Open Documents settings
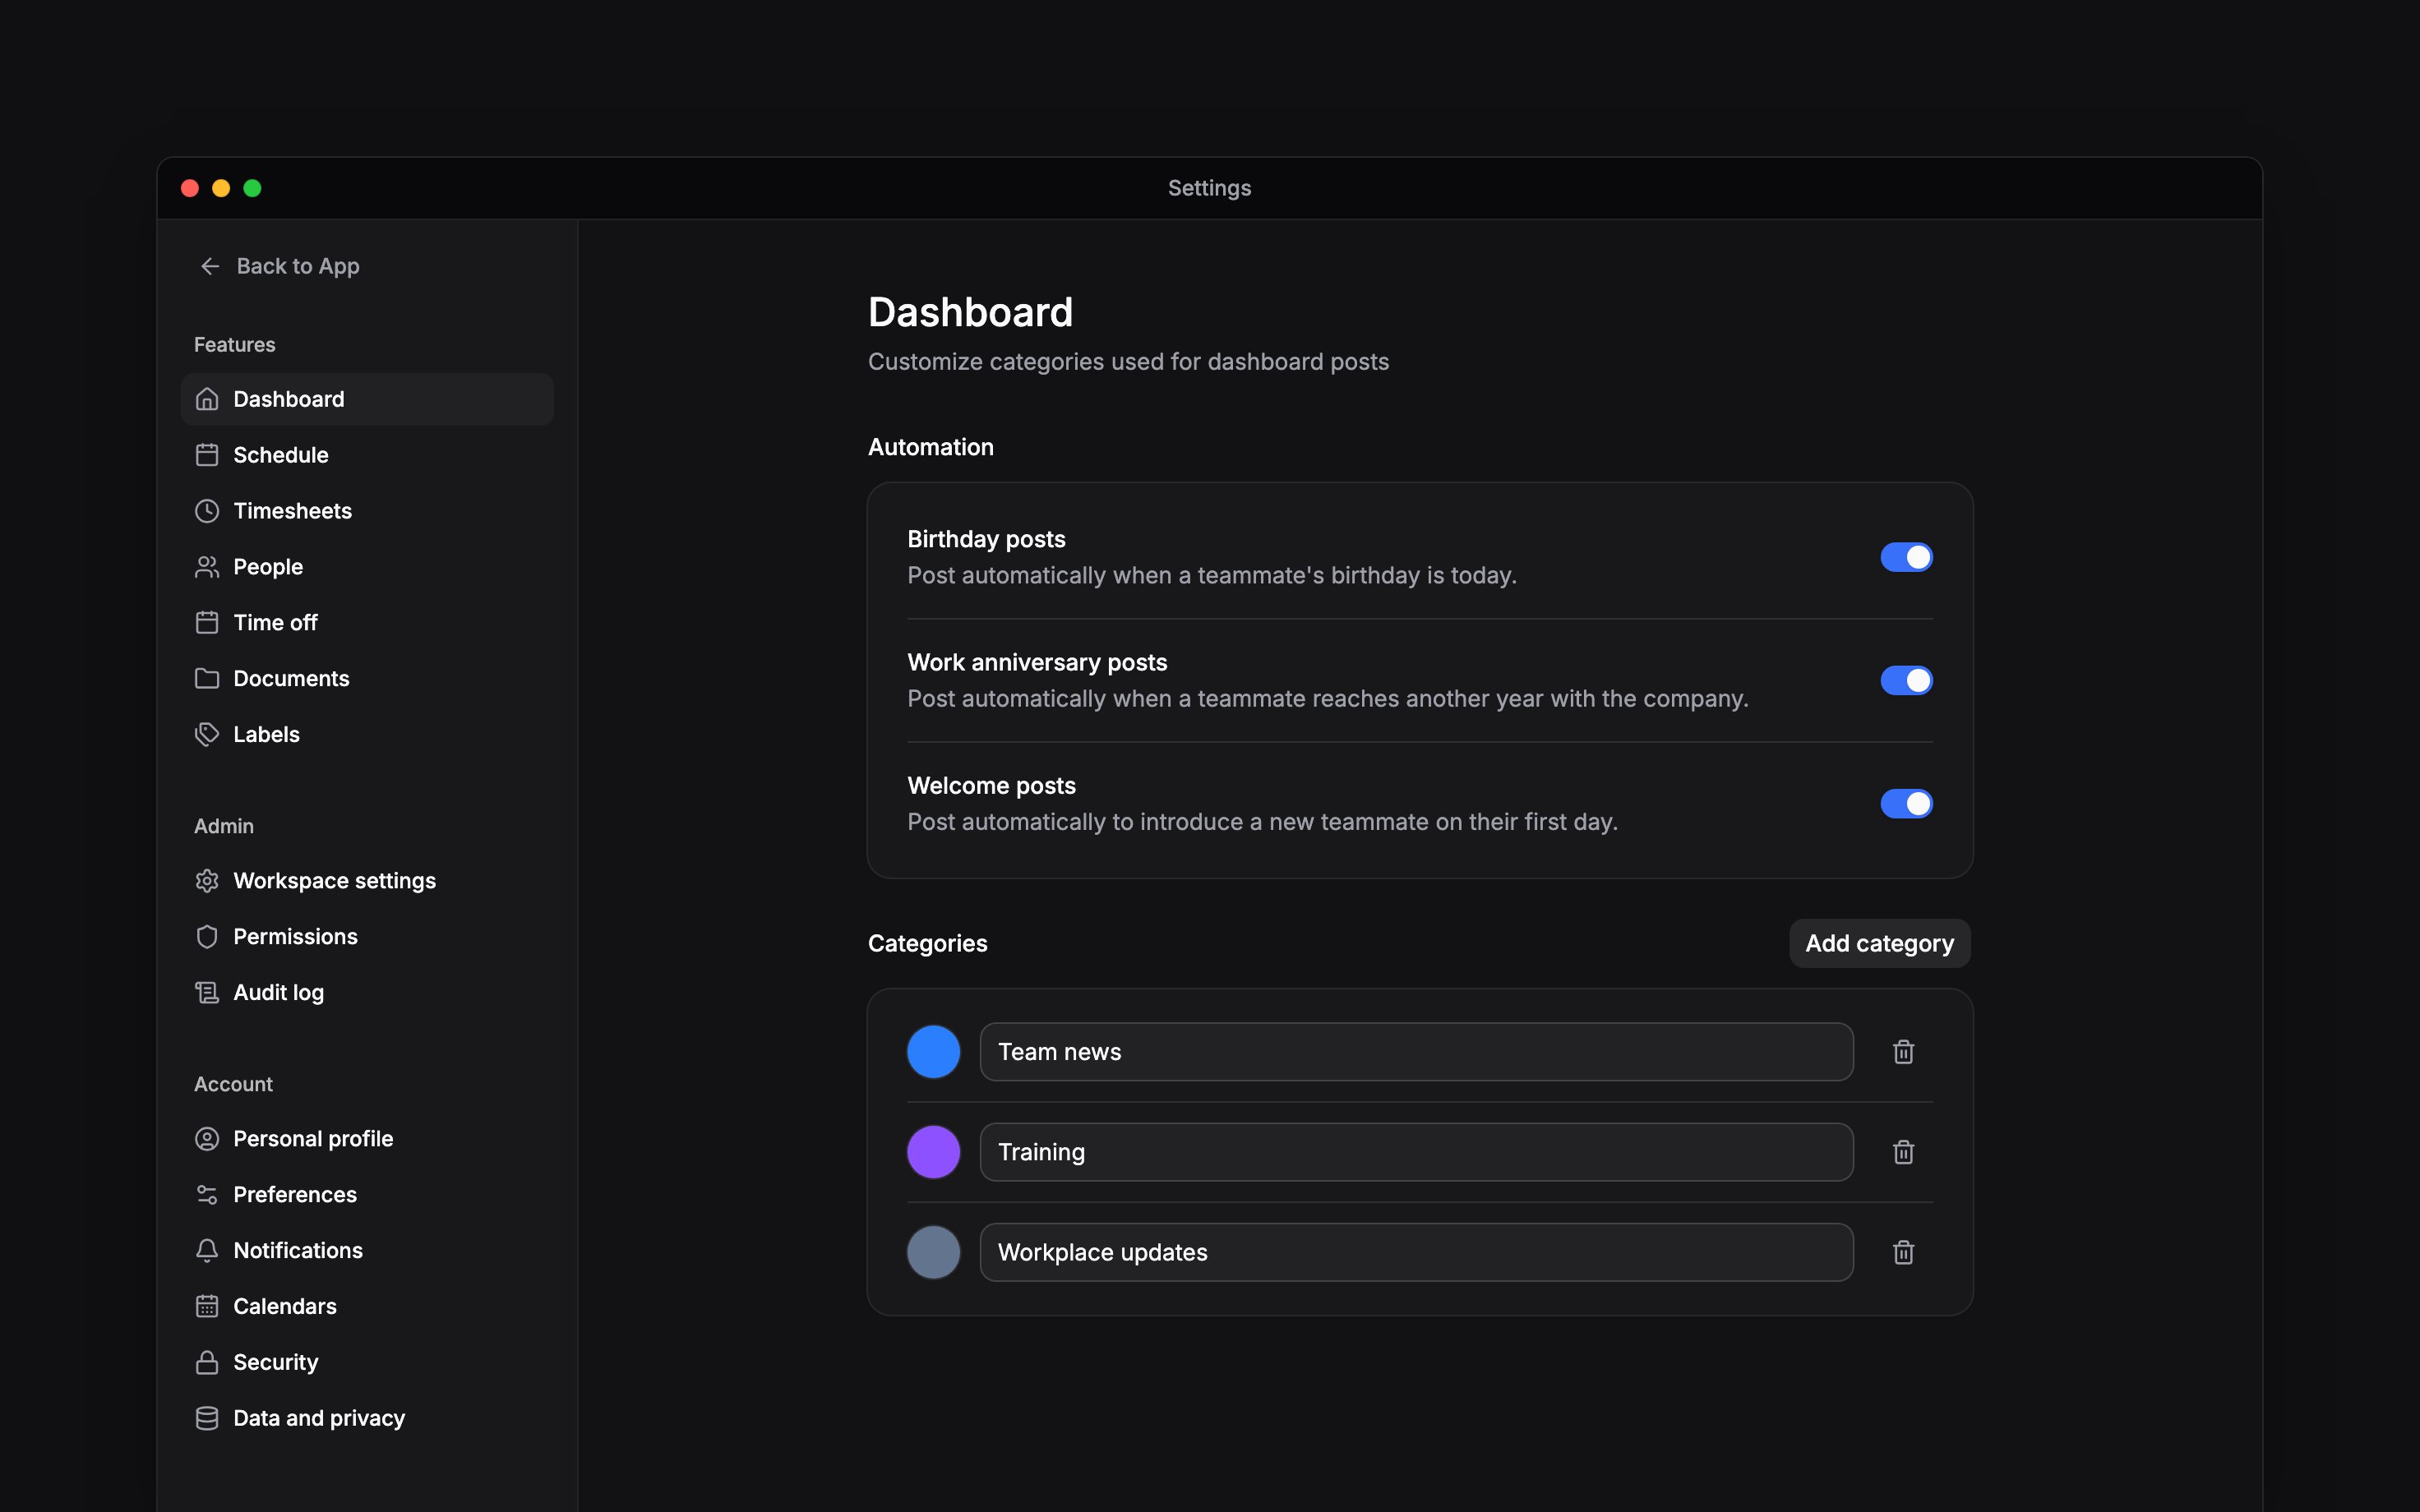 [367, 679]
